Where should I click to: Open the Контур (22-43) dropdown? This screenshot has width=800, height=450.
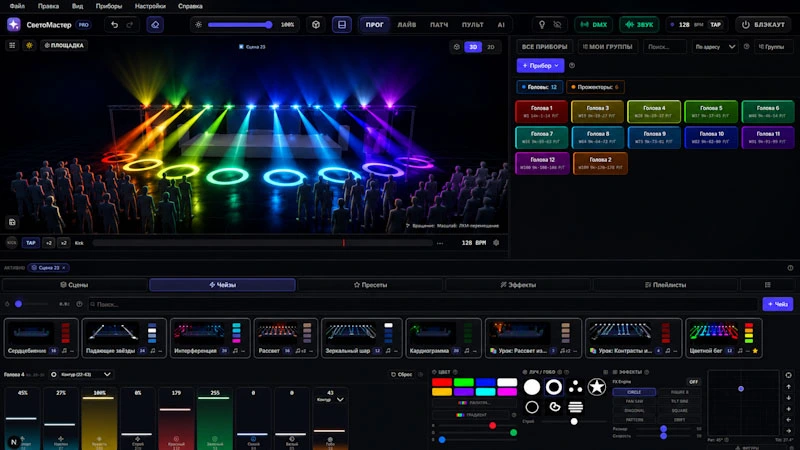click(81, 374)
